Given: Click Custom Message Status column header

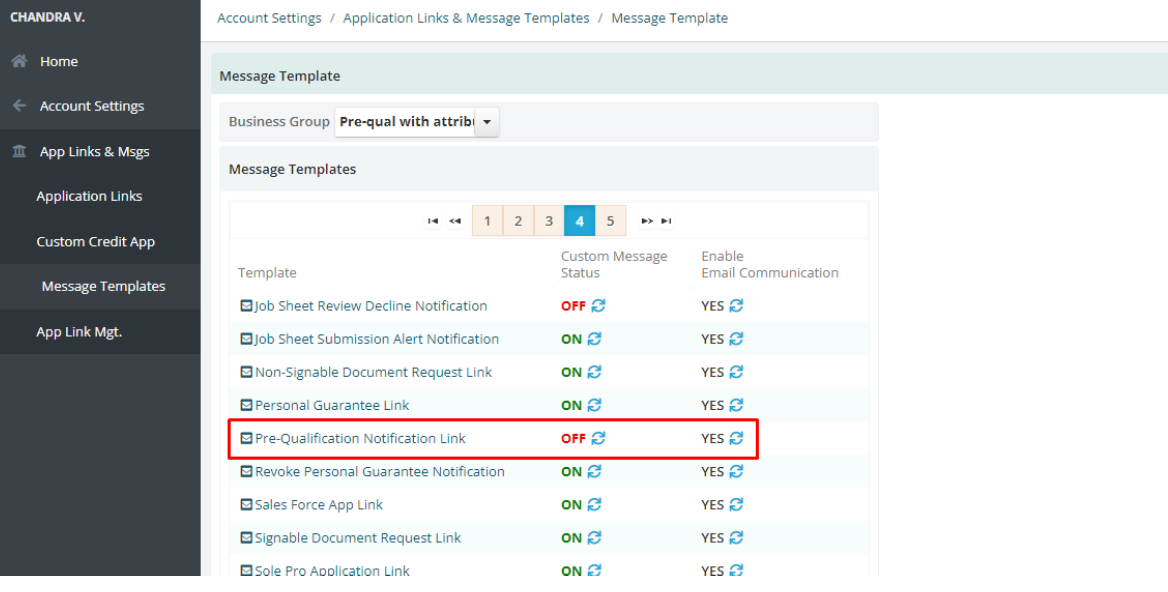Looking at the screenshot, I should [614, 264].
